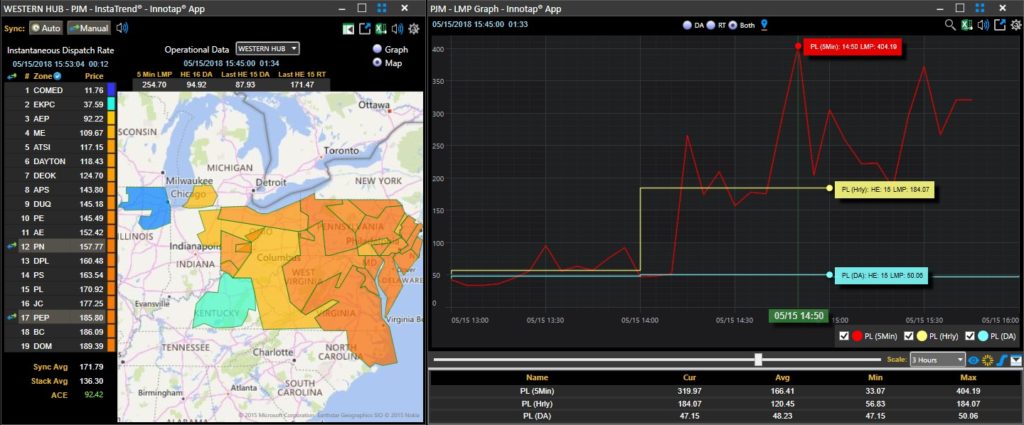Viewport: 1024px width, 425px height.
Task: Toggle sound icon beside Manual sync
Action: pos(122,29)
